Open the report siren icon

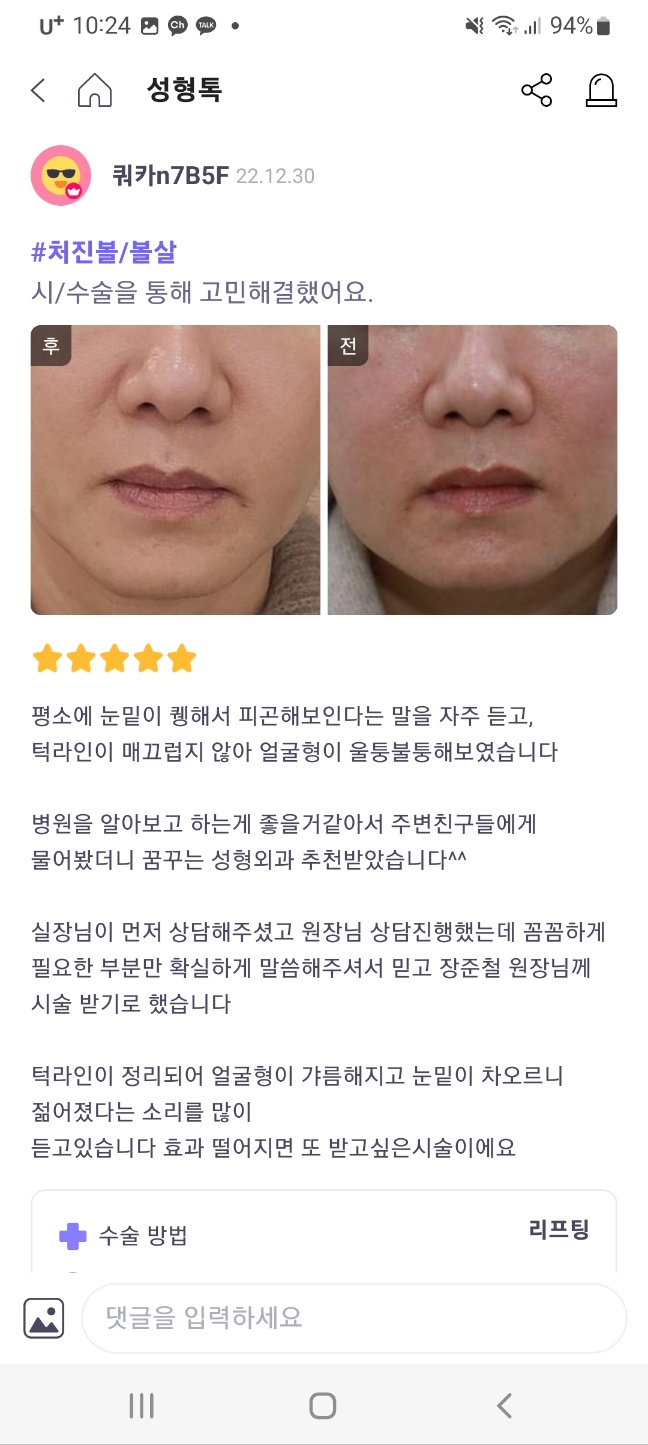coord(601,91)
